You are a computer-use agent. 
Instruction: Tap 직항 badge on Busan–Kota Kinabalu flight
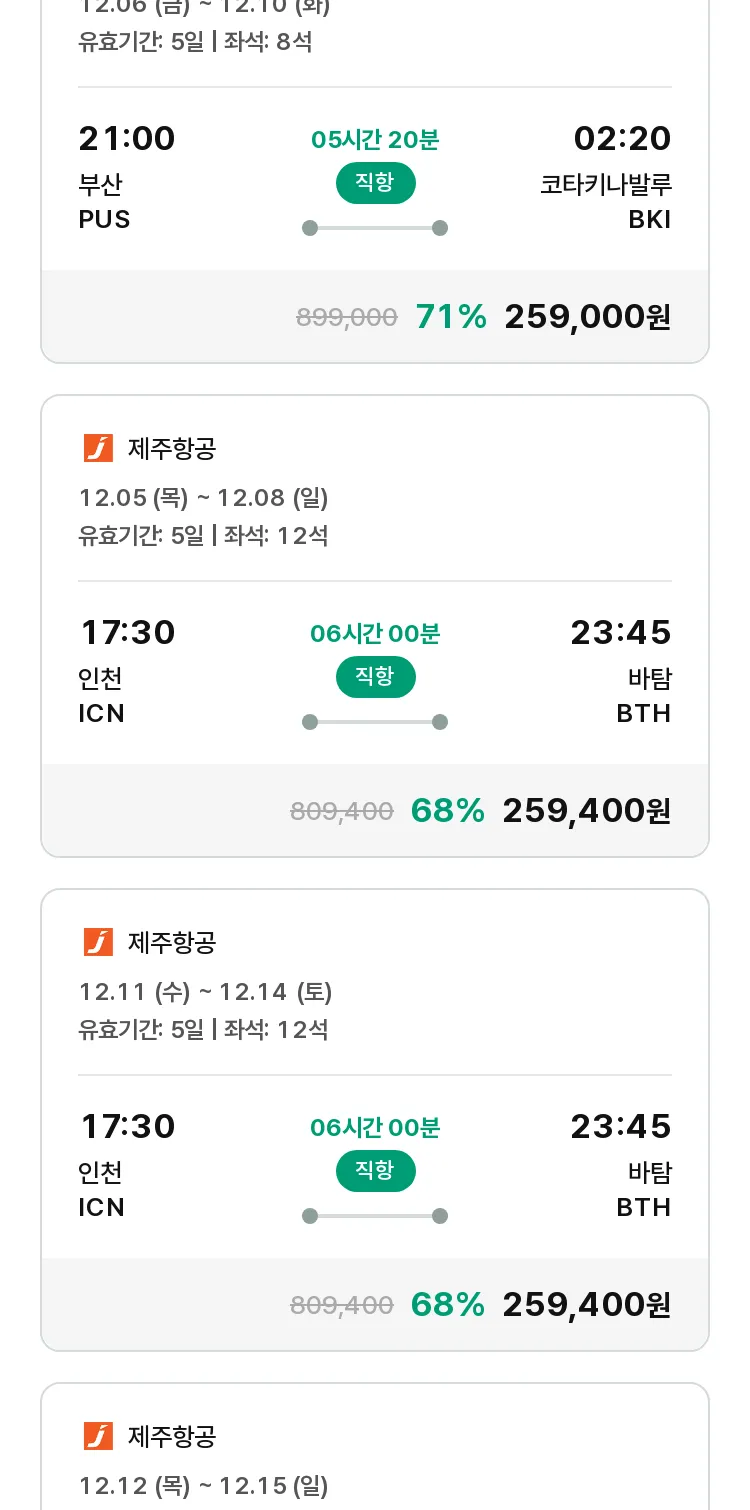(x=375, y=183)
